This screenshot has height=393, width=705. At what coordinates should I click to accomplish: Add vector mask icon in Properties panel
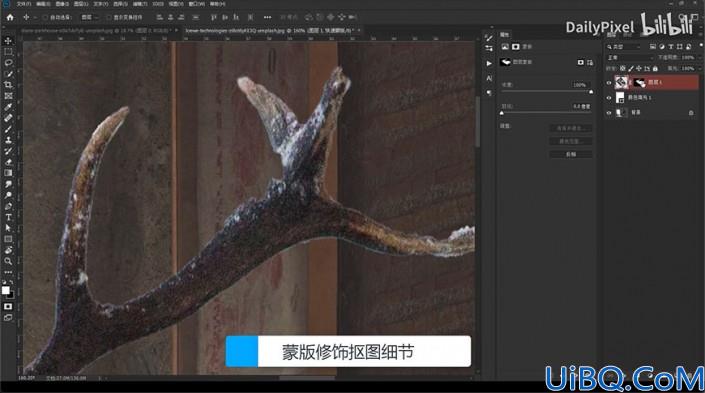click(x=589, y=62)
